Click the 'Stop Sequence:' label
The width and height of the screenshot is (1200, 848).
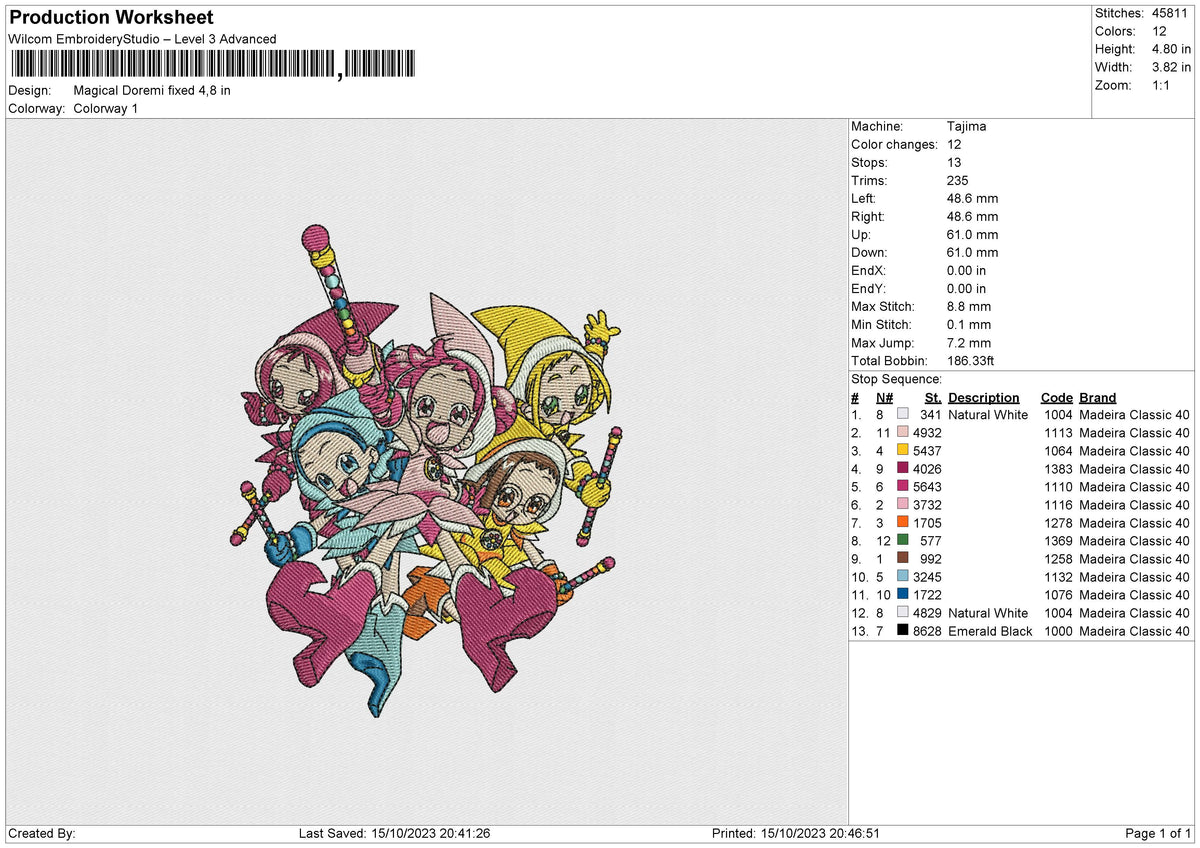tap(896, 379)
